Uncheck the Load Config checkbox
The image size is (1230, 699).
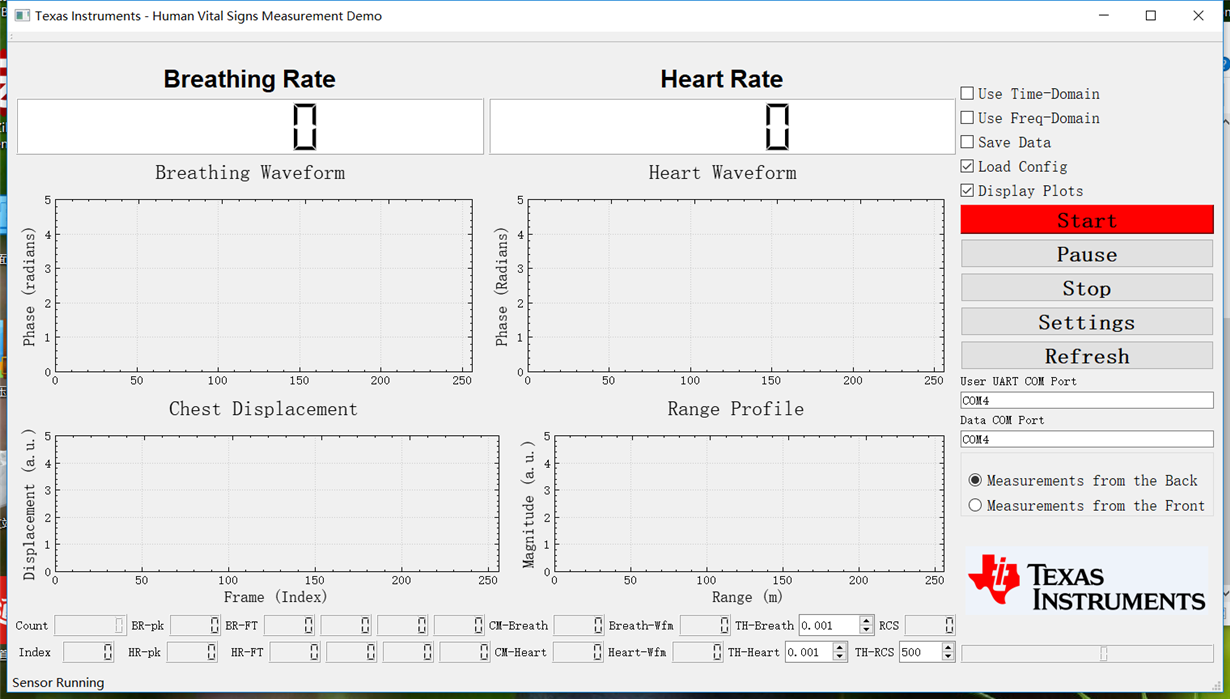(x=967, y=166)
